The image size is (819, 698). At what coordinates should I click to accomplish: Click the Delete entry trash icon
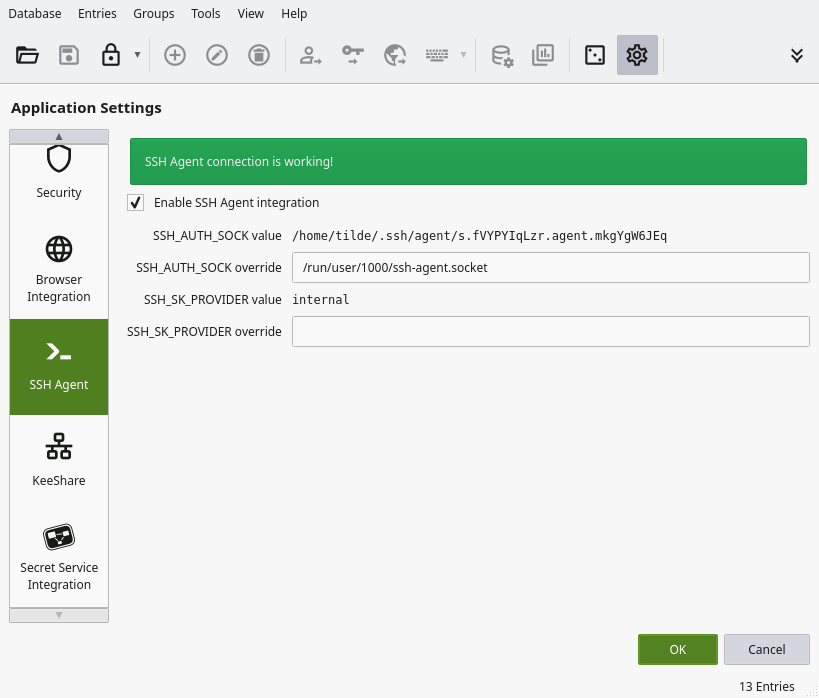259,55
